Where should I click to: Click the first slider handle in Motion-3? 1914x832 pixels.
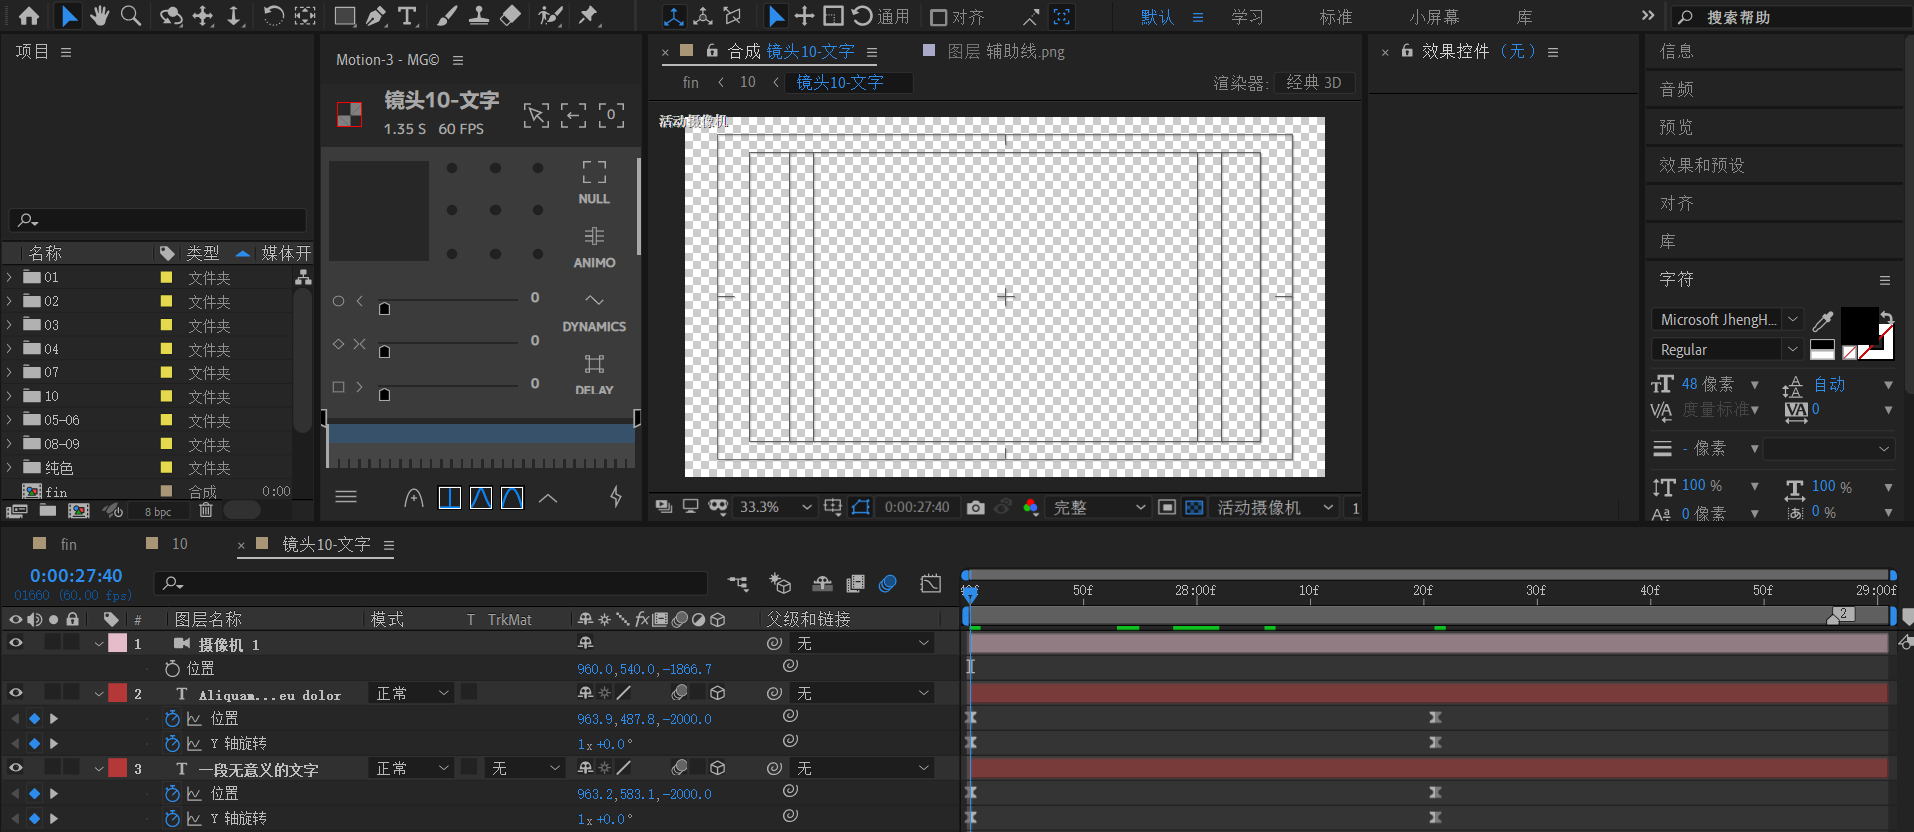pos(384,309)
